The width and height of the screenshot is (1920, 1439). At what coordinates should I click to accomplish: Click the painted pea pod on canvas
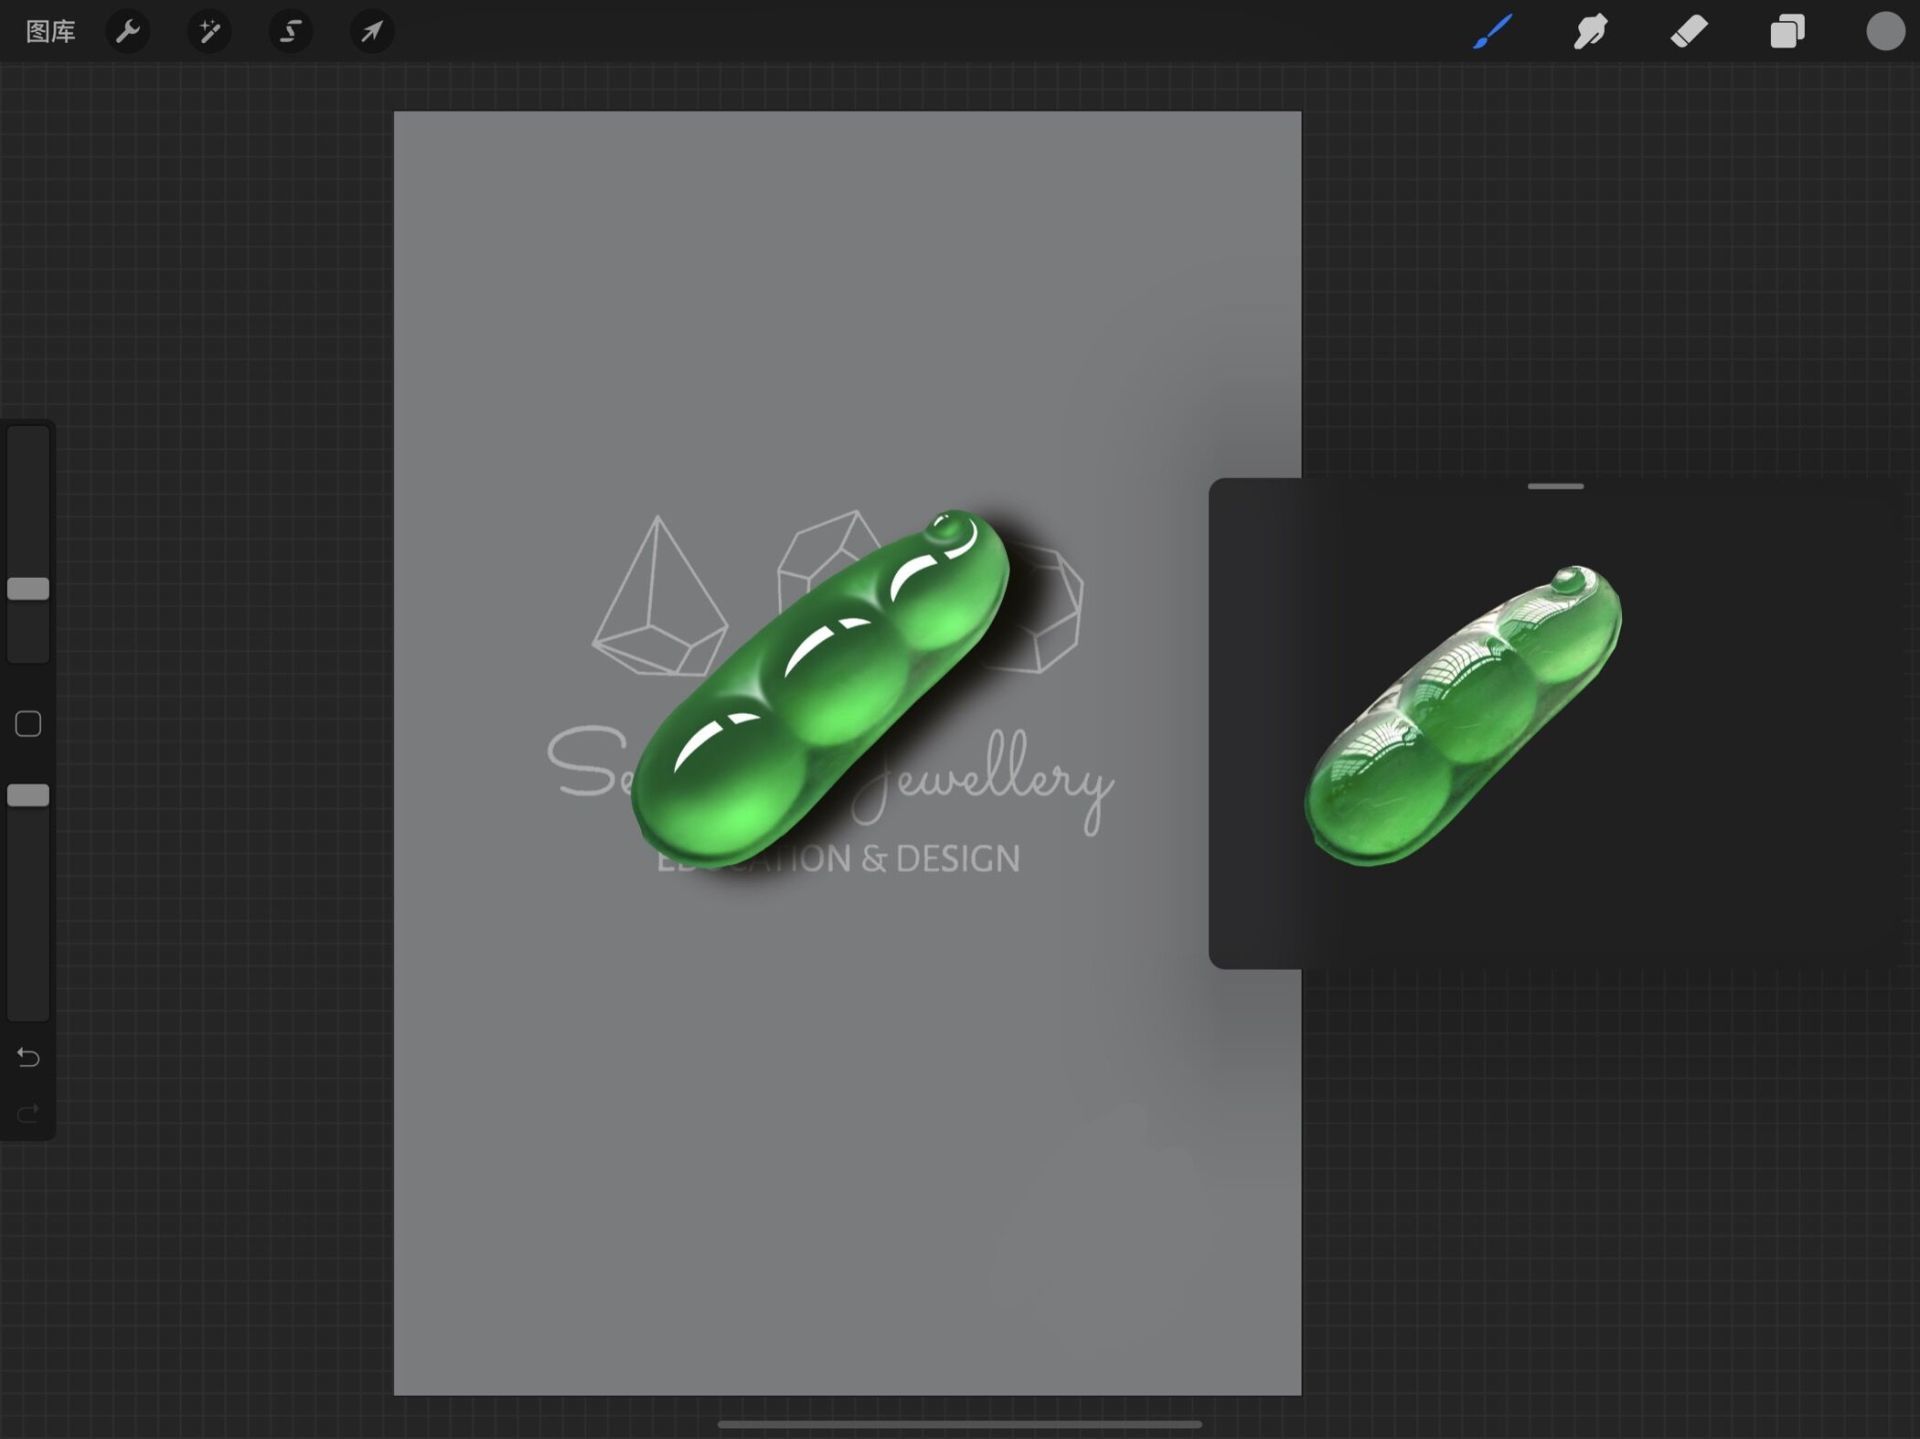820,690
